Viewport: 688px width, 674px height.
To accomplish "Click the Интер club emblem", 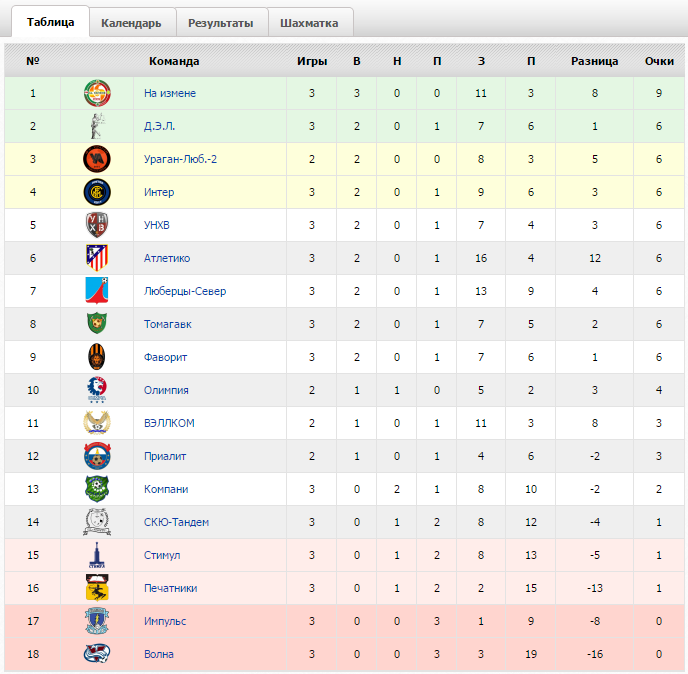I will click(x=97, y=192).
